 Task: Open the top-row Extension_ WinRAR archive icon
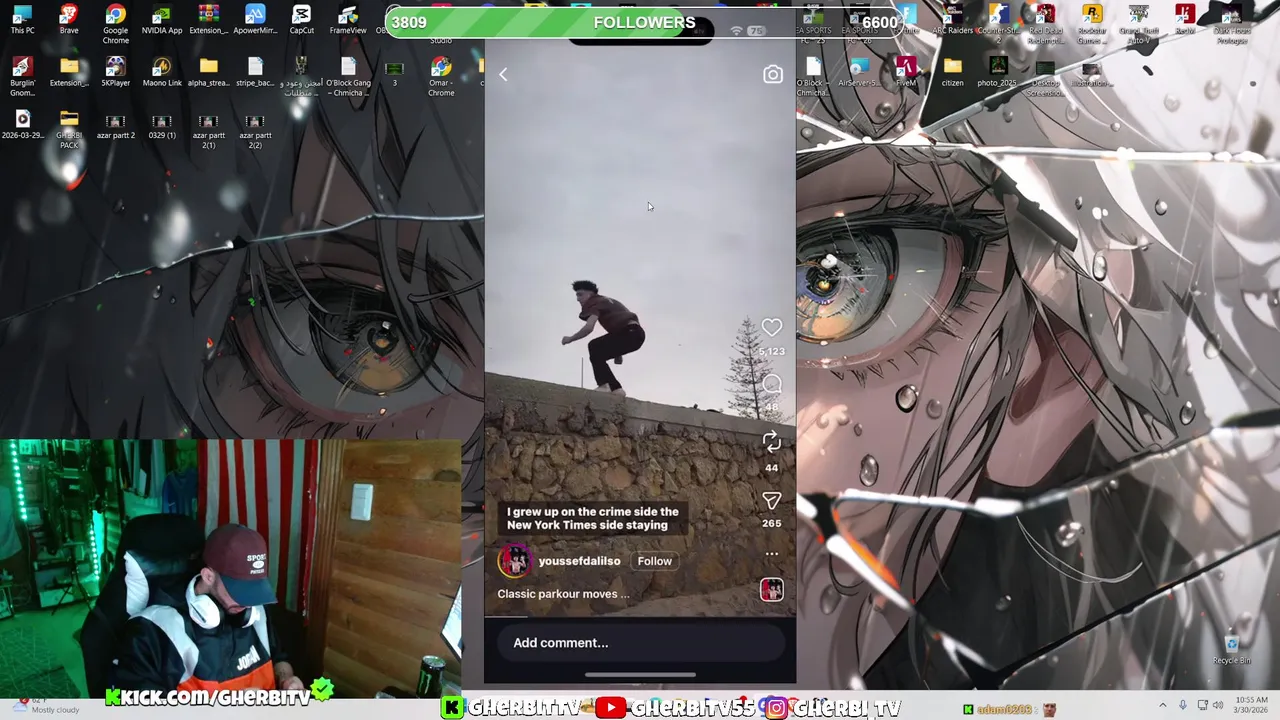click(208, 19)
